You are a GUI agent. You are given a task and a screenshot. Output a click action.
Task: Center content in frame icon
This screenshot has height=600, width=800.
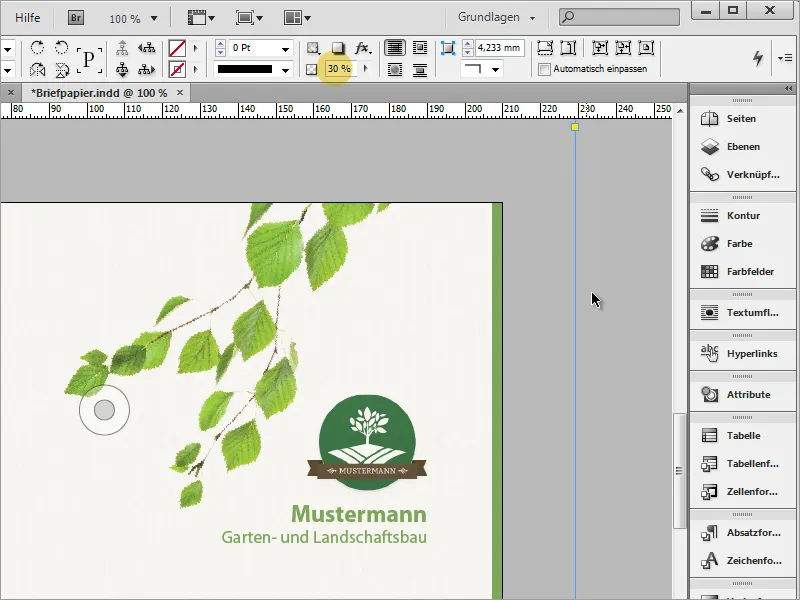[646, 48]
